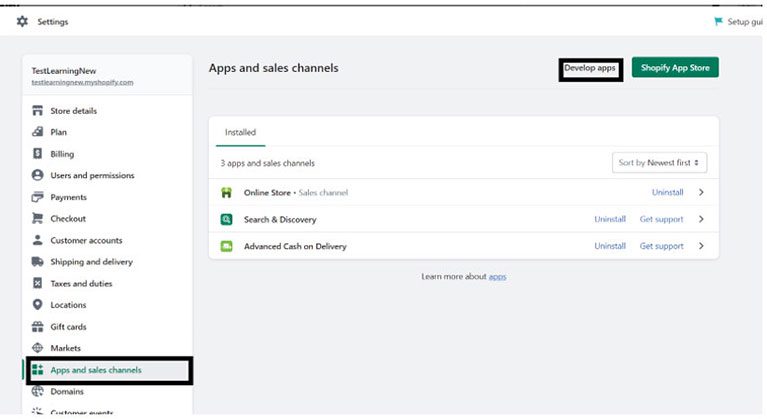Click the Develop apps button
The image size is (767, 419).
(590, 68)
